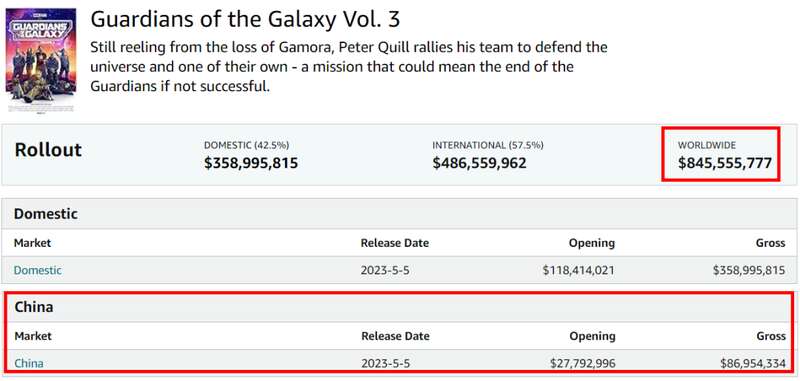Click the Domestic section header
The width and height of the screenshot is (800, 381).
[x=46, y=214]
